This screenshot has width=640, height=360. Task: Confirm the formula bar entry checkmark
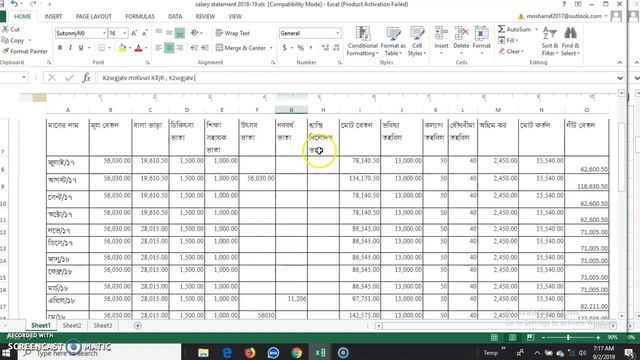tap(69, 78)
